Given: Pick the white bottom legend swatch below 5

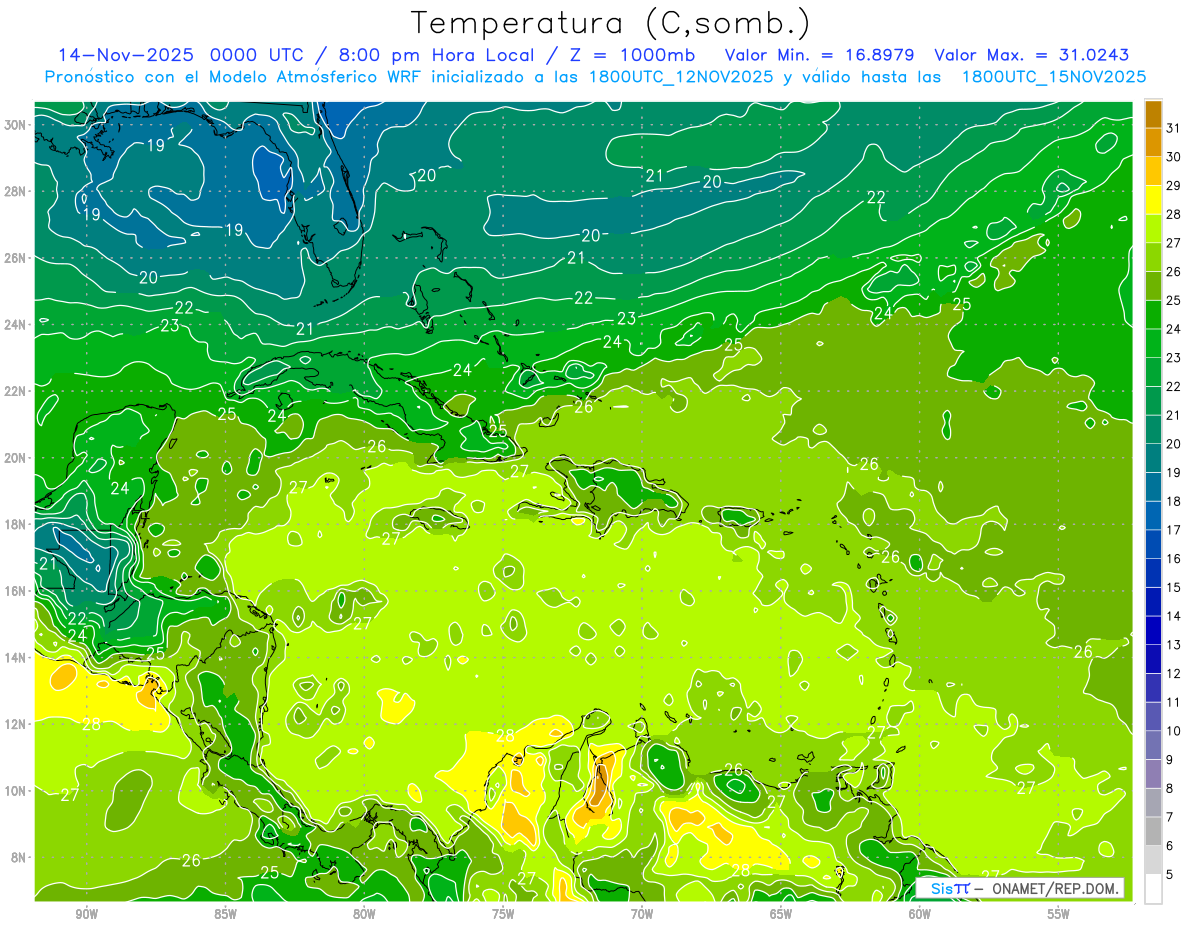Looking at the screenshot, I should pos(1153,889).
